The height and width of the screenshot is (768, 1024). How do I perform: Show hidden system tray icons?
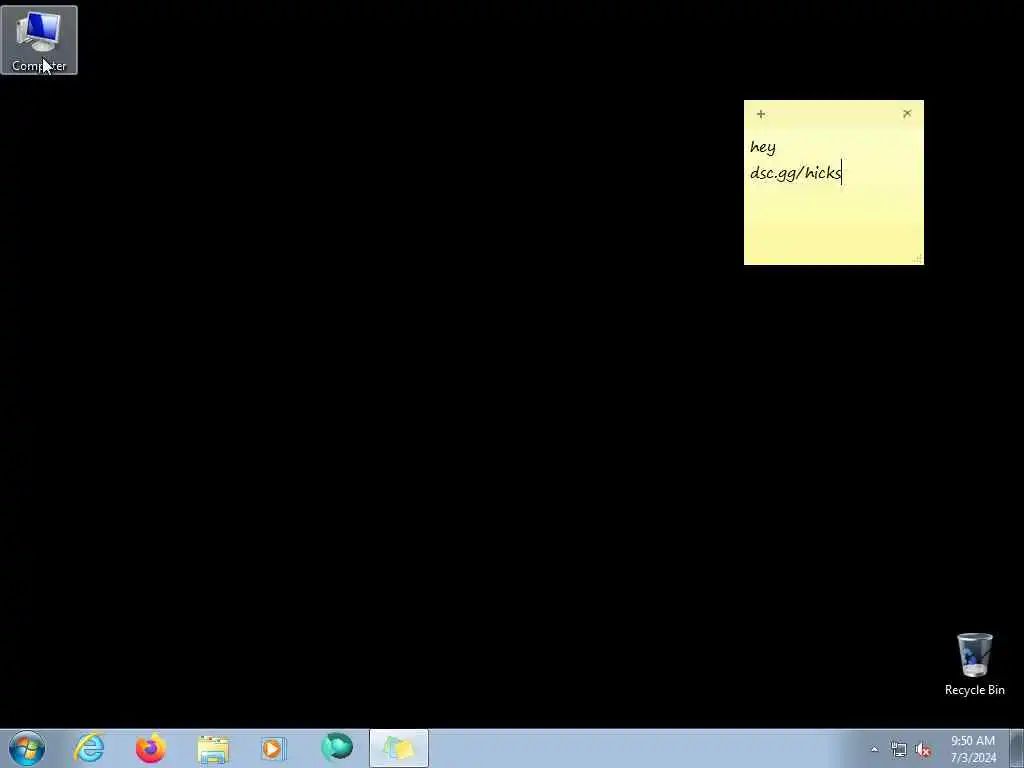(x=874, y=749)
